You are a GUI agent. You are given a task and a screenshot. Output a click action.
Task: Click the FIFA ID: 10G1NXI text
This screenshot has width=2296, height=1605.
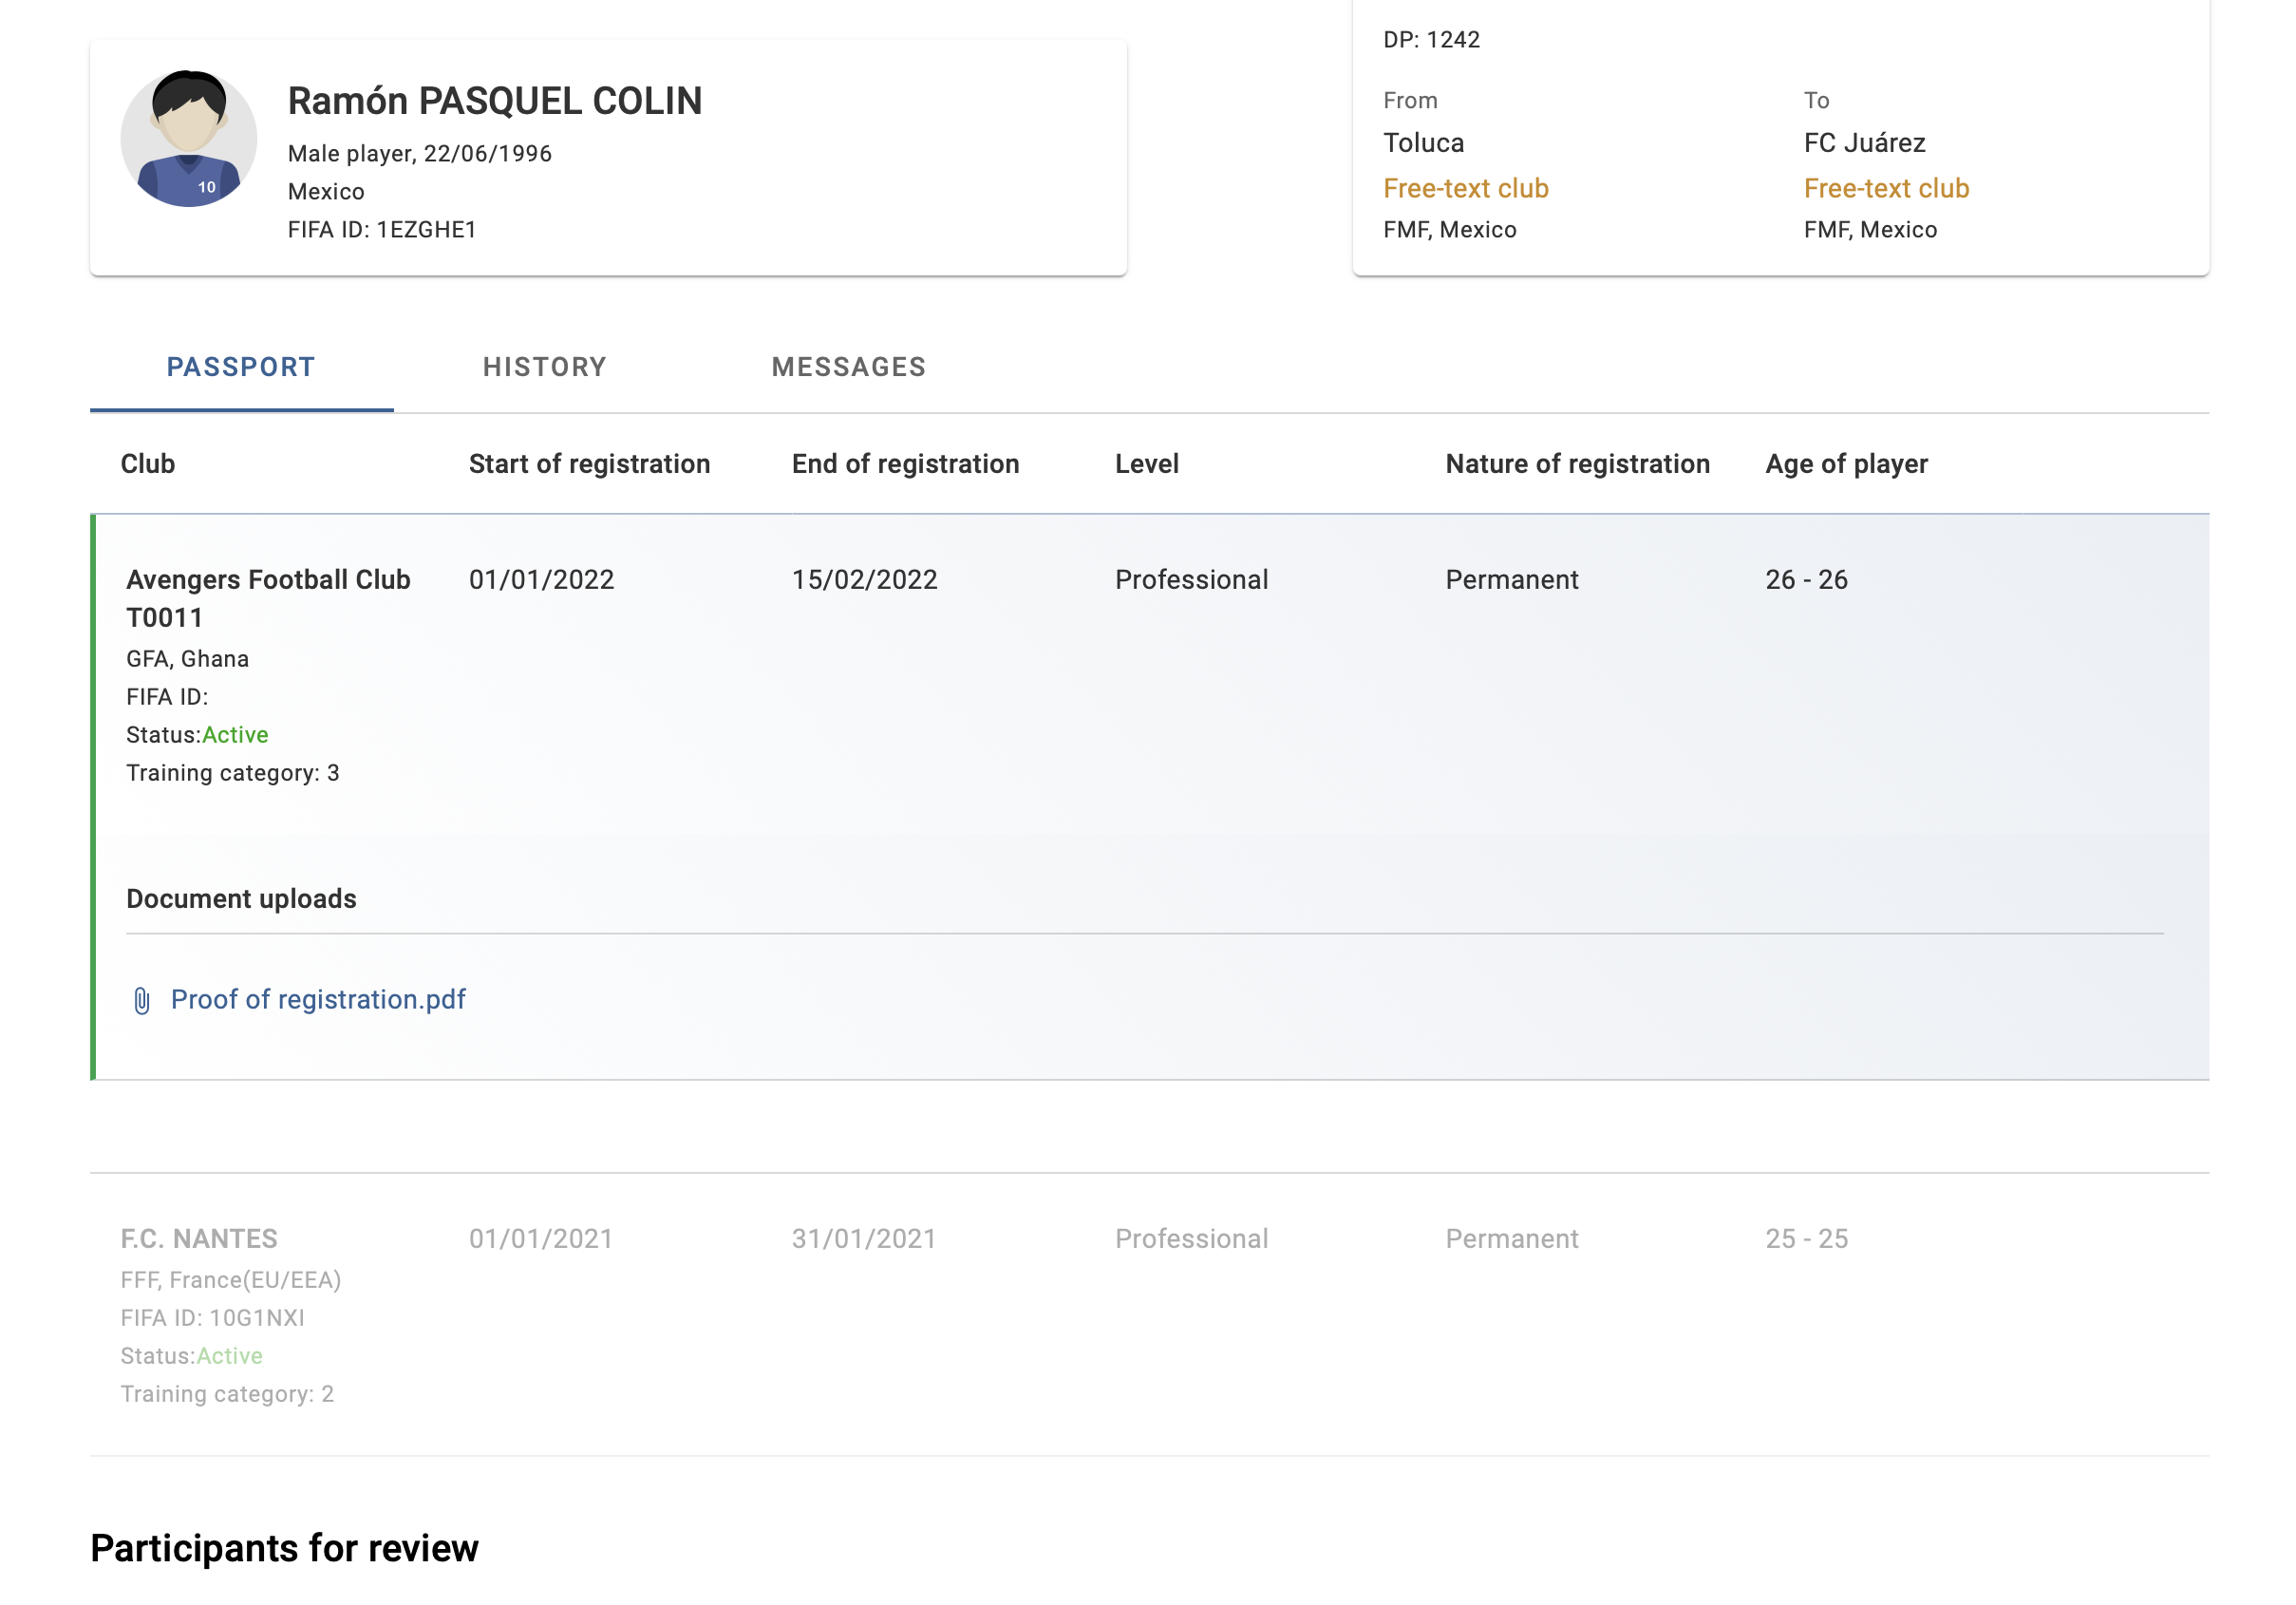213,1318
